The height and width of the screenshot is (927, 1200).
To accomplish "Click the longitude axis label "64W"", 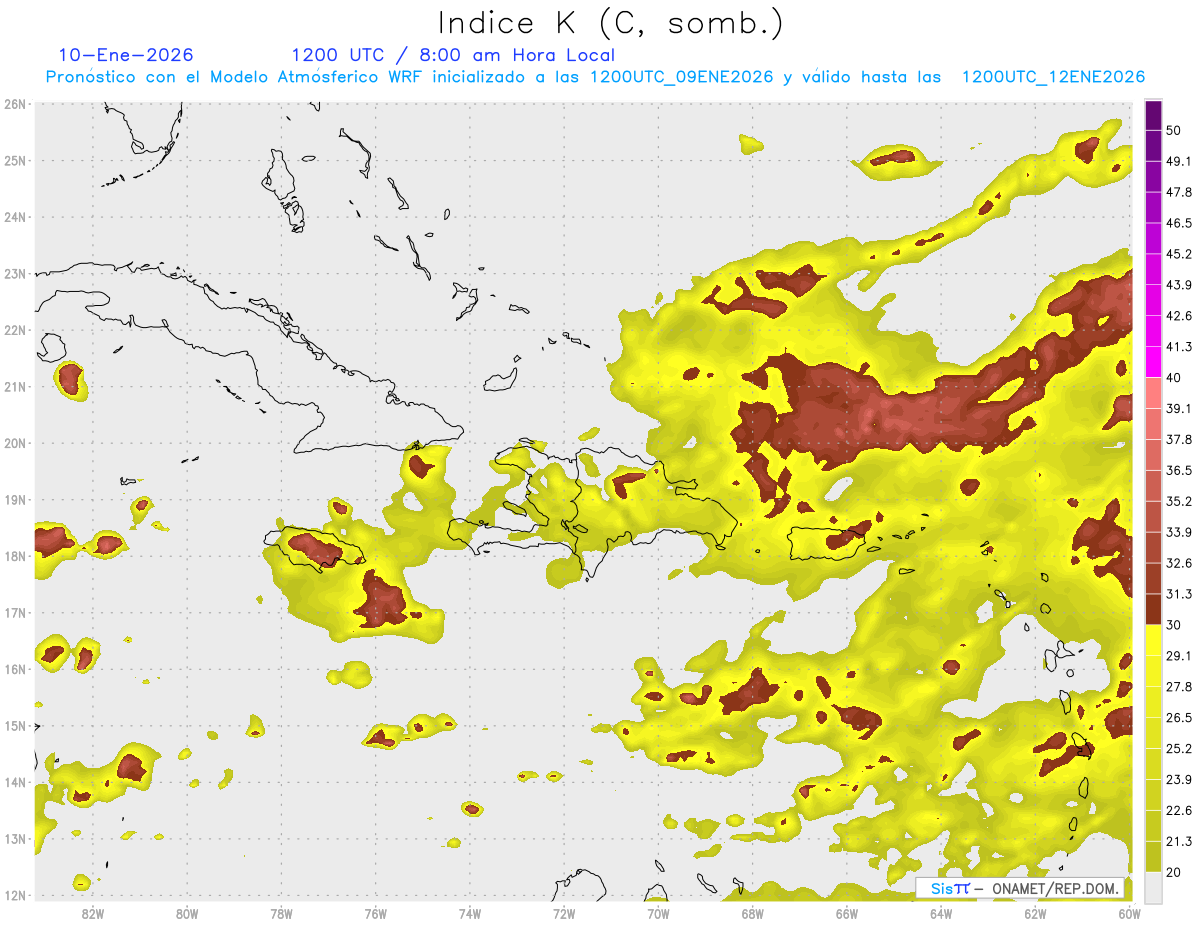I will [x=941, y=914].
